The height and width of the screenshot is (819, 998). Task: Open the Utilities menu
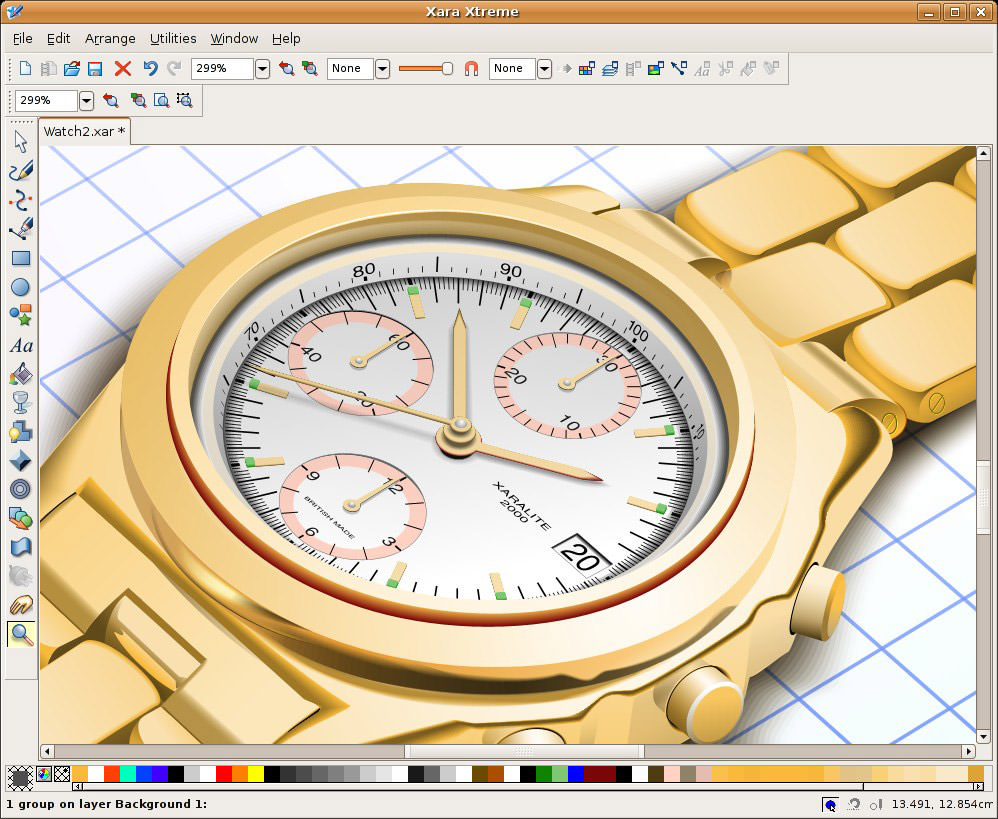173,38
